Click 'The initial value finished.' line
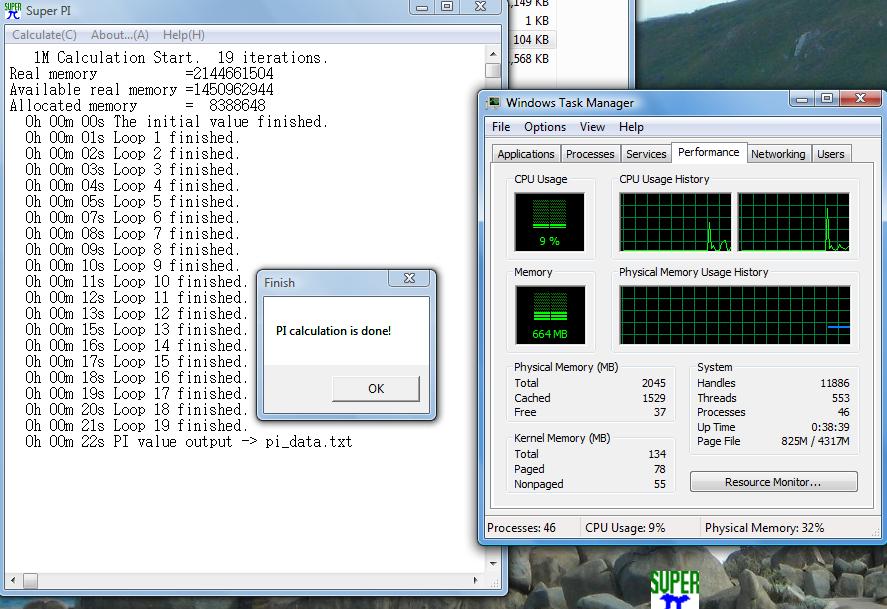The width and height of the screenshot is (887, 609). tap(176, 122)
